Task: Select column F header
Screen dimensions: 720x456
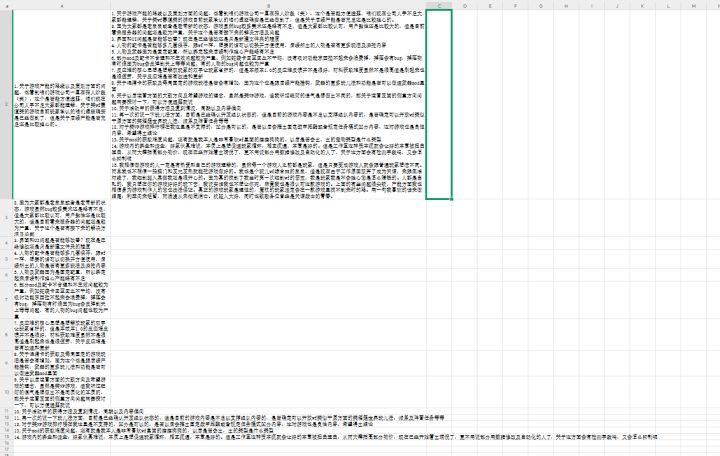Action: 515,6
